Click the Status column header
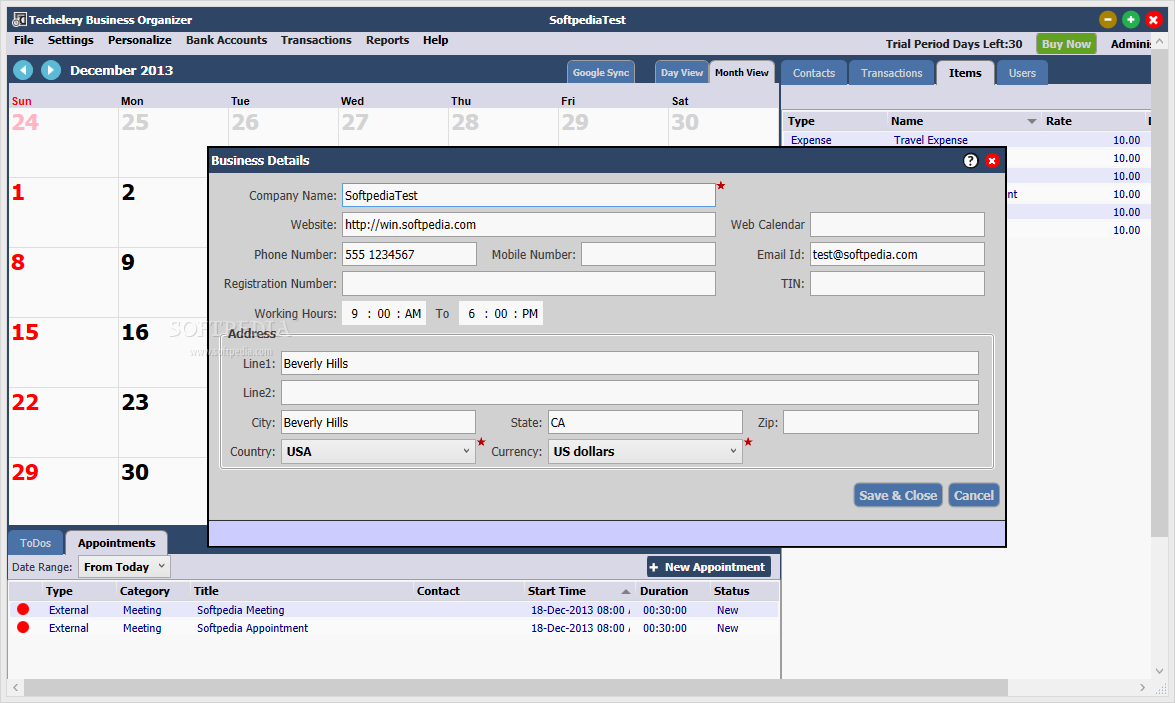Image resolution: width=1175 pixels, height=703 pixels. (x=731, y=591)
